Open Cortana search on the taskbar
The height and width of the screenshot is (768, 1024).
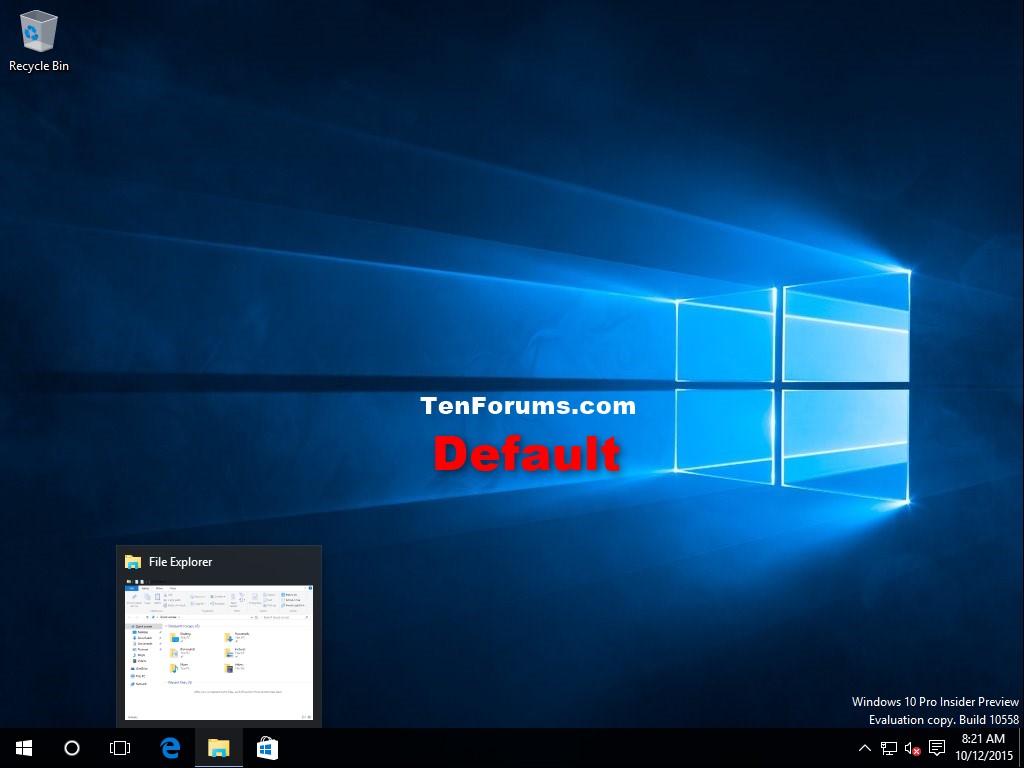71,747
